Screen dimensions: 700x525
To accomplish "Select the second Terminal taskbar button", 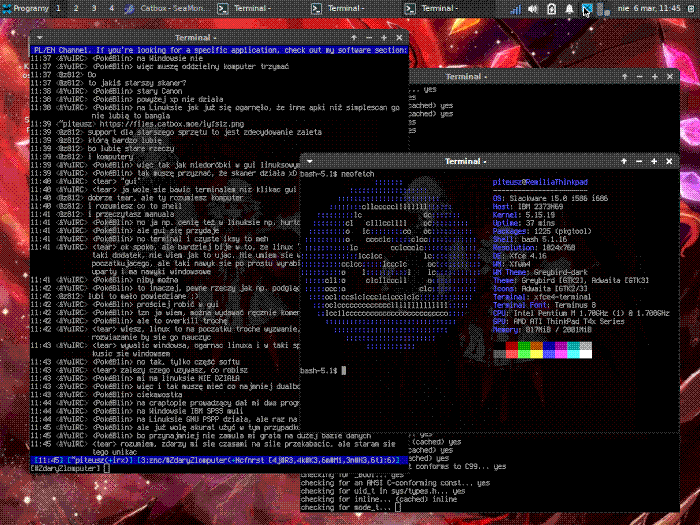I will (x=354, y=8).
